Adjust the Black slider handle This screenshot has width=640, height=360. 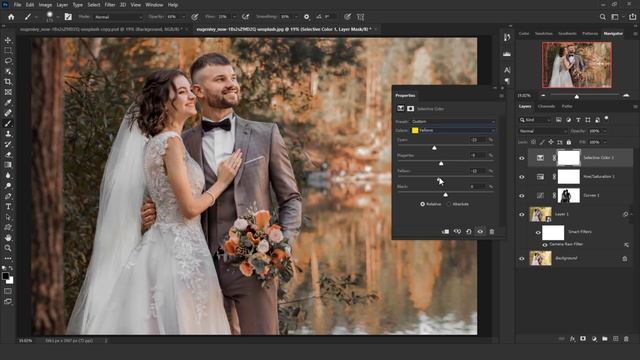pos(445,194)
